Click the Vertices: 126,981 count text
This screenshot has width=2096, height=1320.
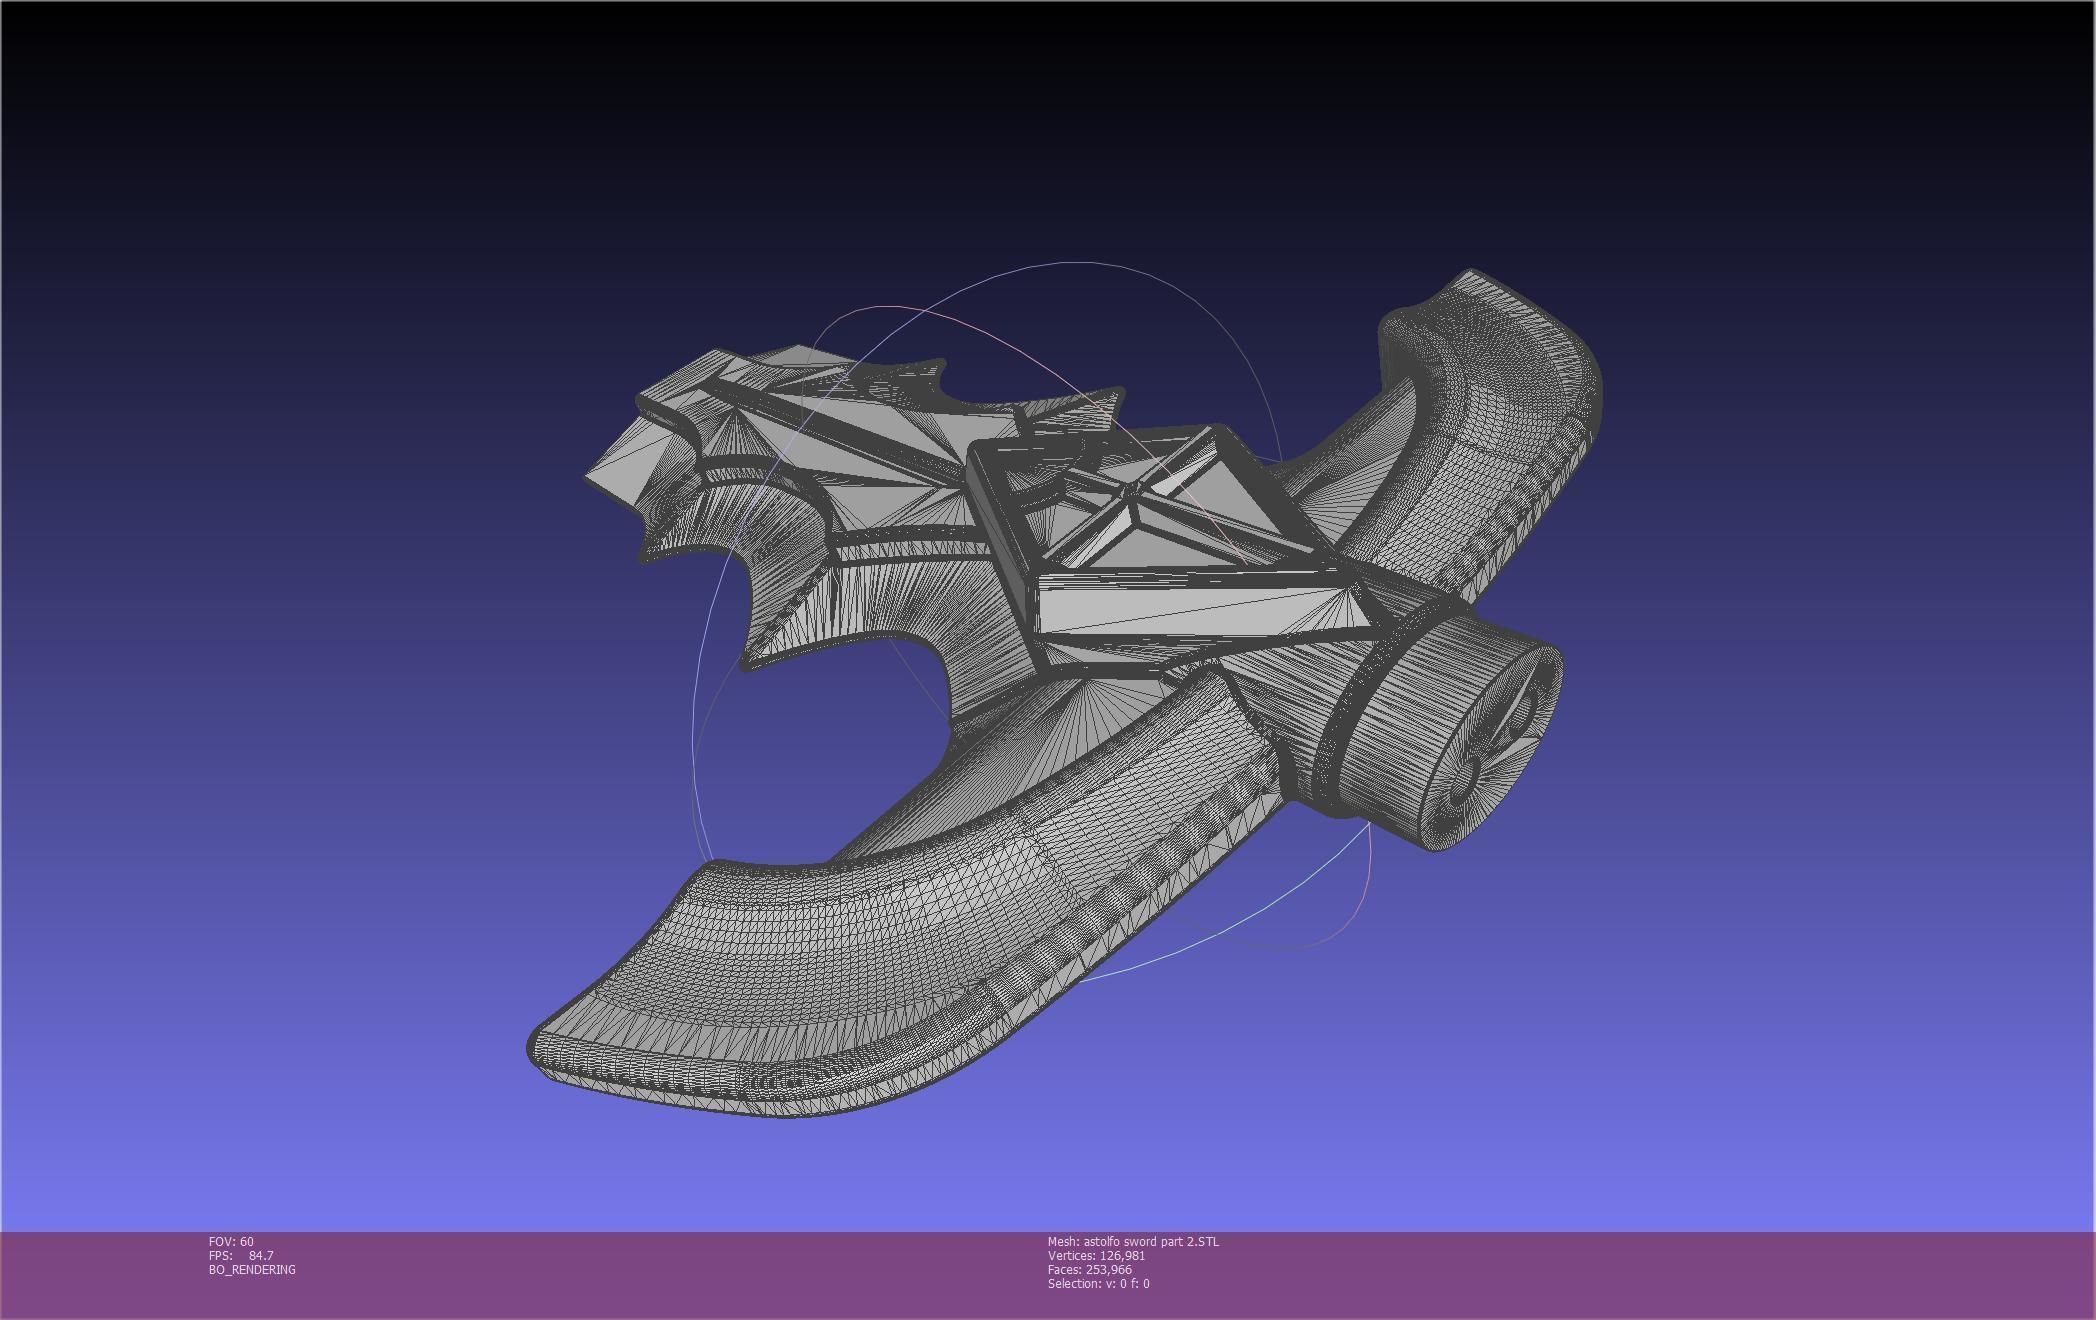coord(1096,1255)
